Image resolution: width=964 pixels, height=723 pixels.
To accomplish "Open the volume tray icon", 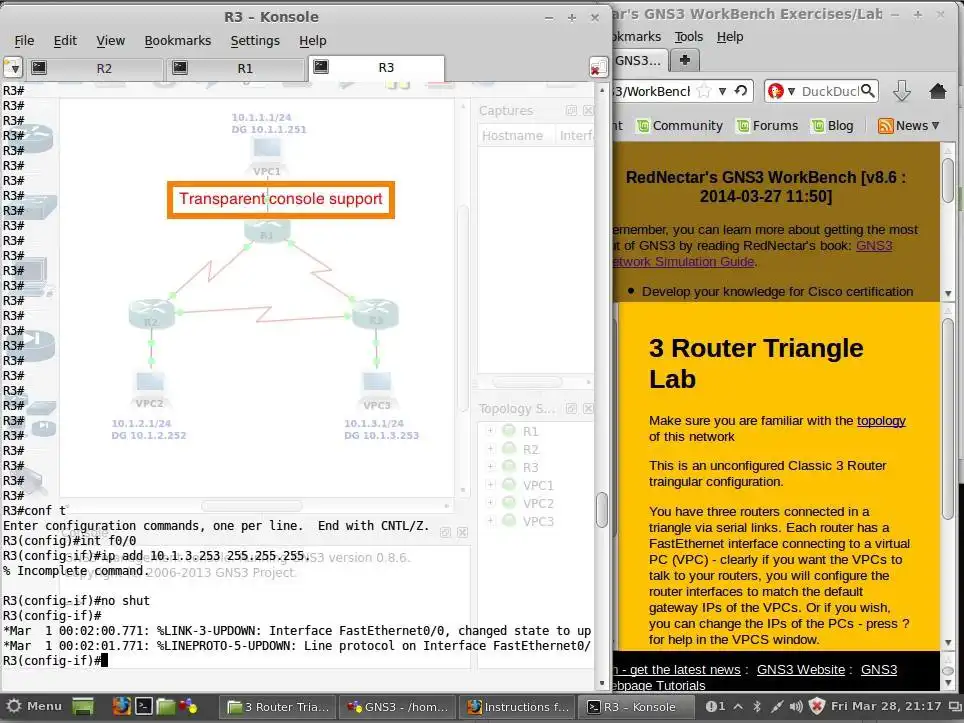I will [796, 706].
